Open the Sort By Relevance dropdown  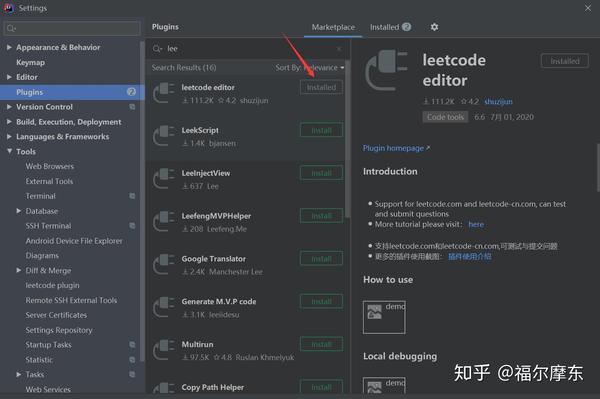pyautogui.click(x=310, y=68)
